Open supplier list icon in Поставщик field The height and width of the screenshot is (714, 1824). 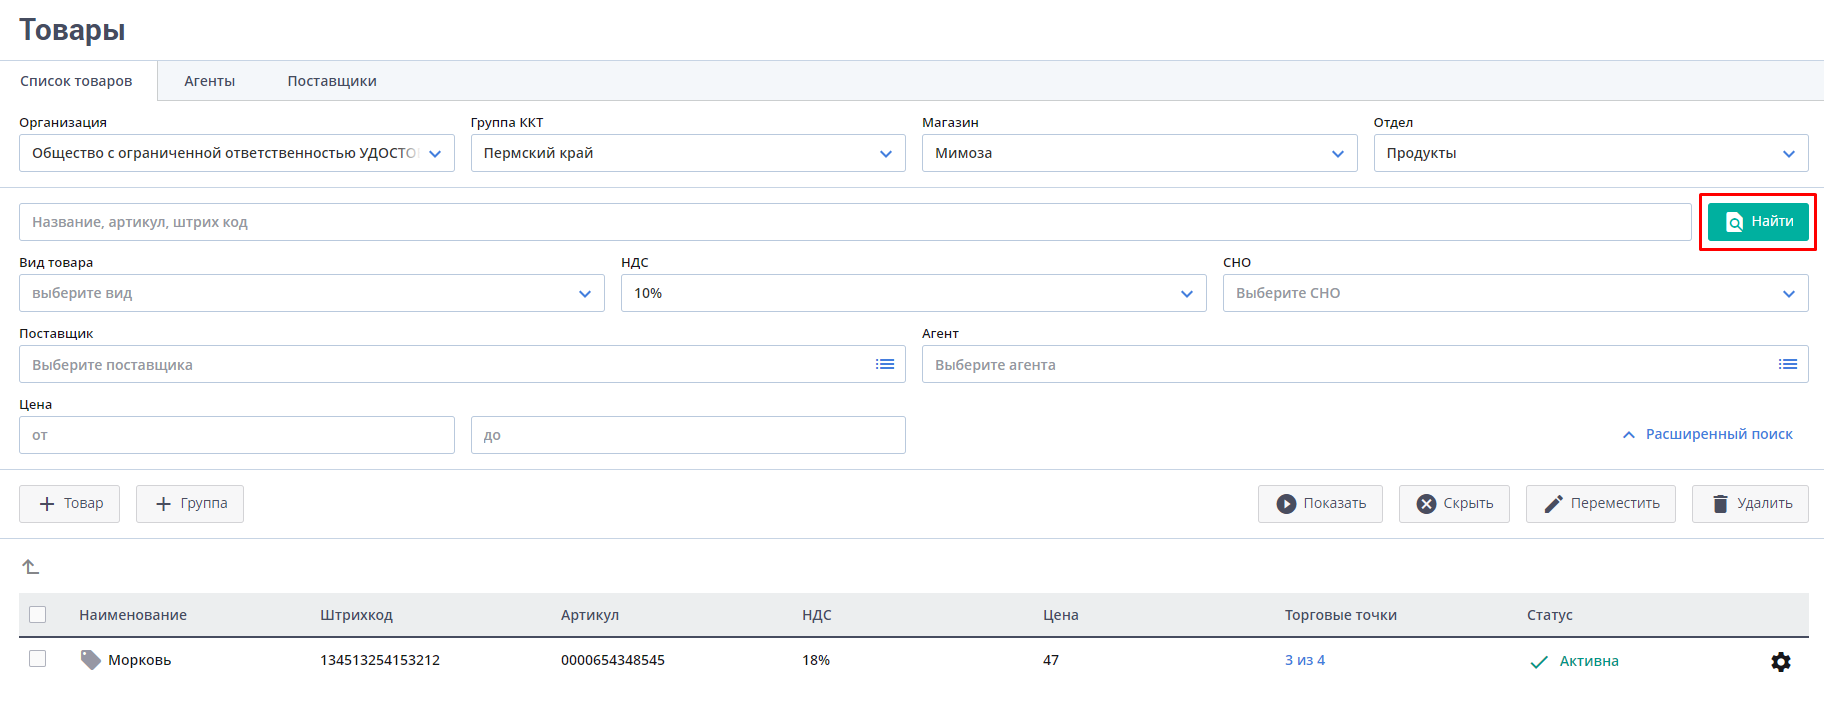coord(885,364)
